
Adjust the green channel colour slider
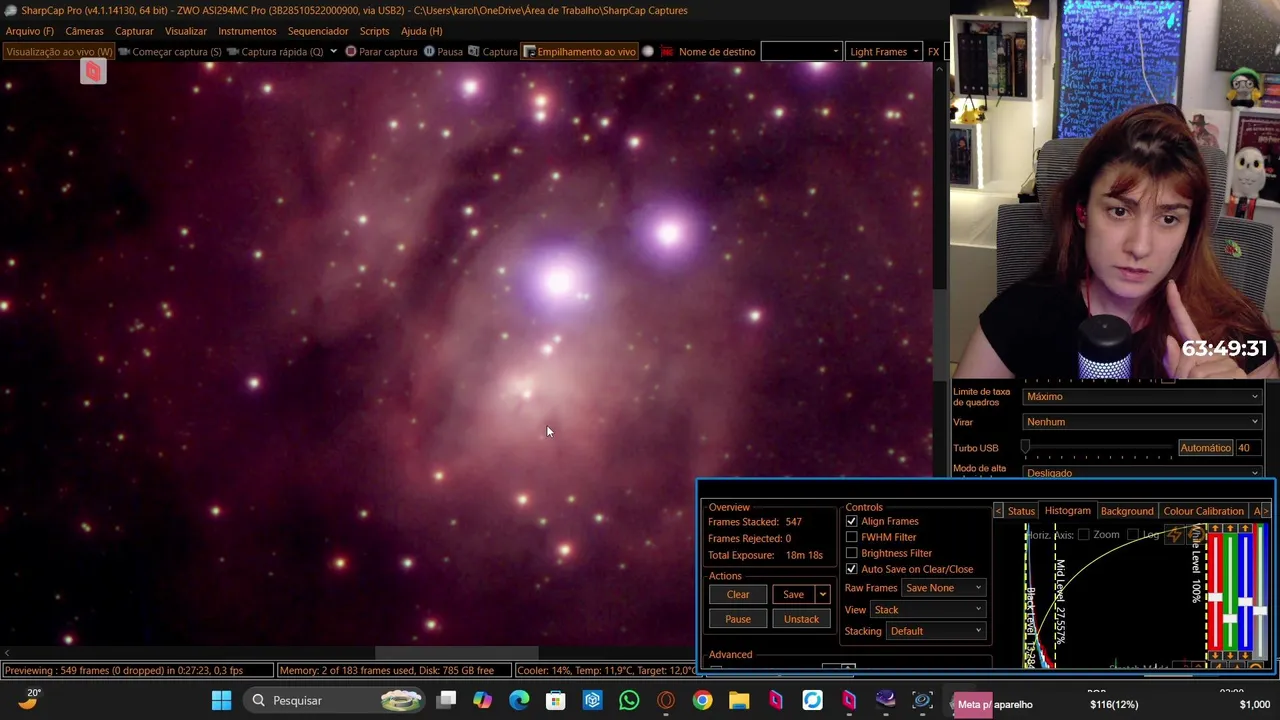click(1230, 618)
